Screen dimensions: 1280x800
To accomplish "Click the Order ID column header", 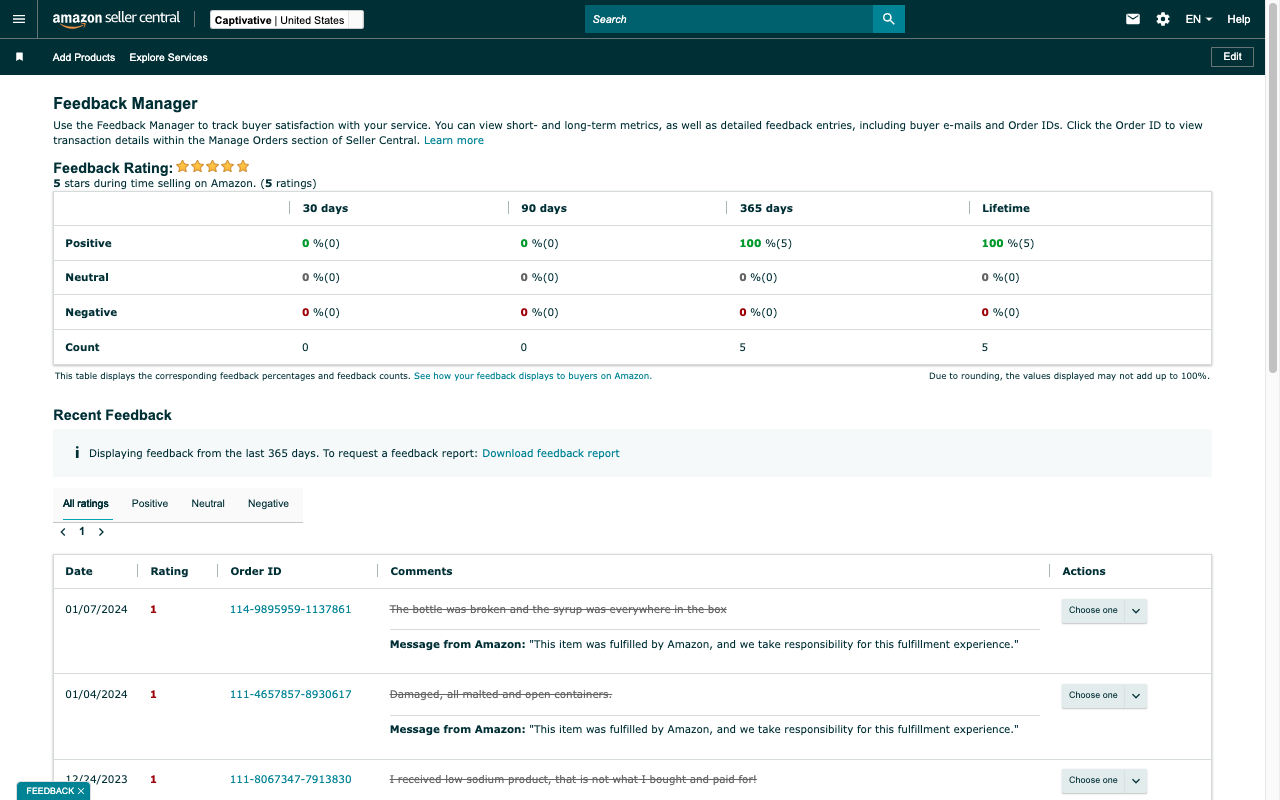I will tap(256, 571).
